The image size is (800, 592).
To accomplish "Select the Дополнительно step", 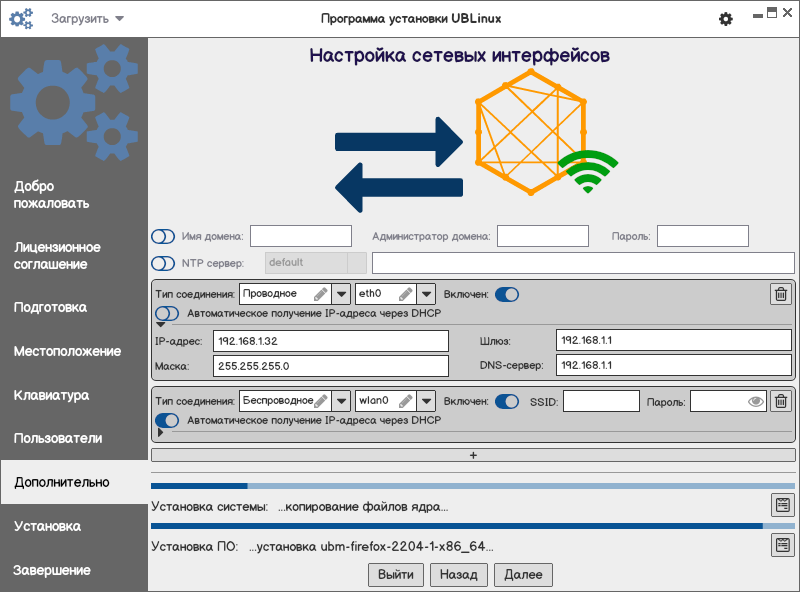I will [74, 482].
